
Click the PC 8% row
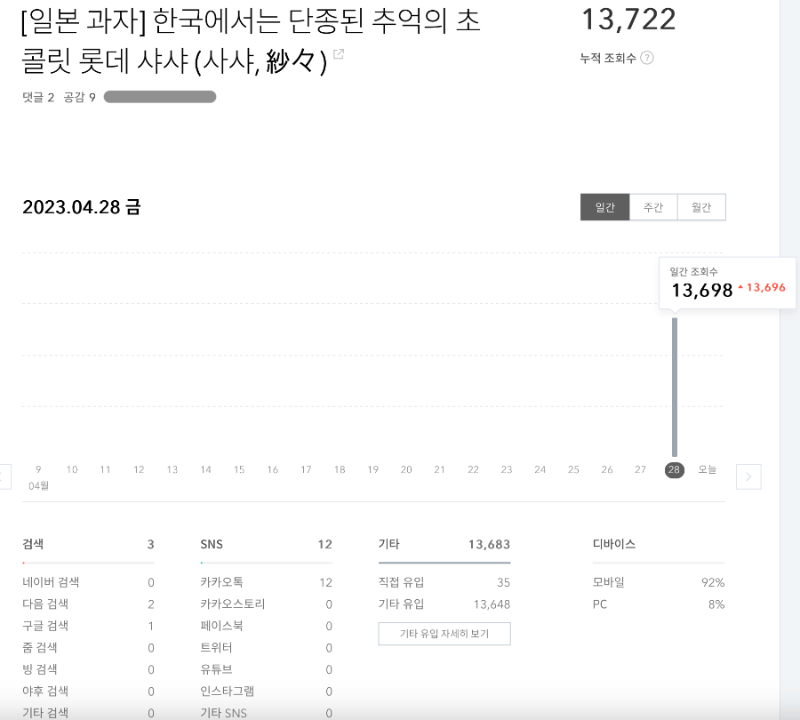coord(658,604)
